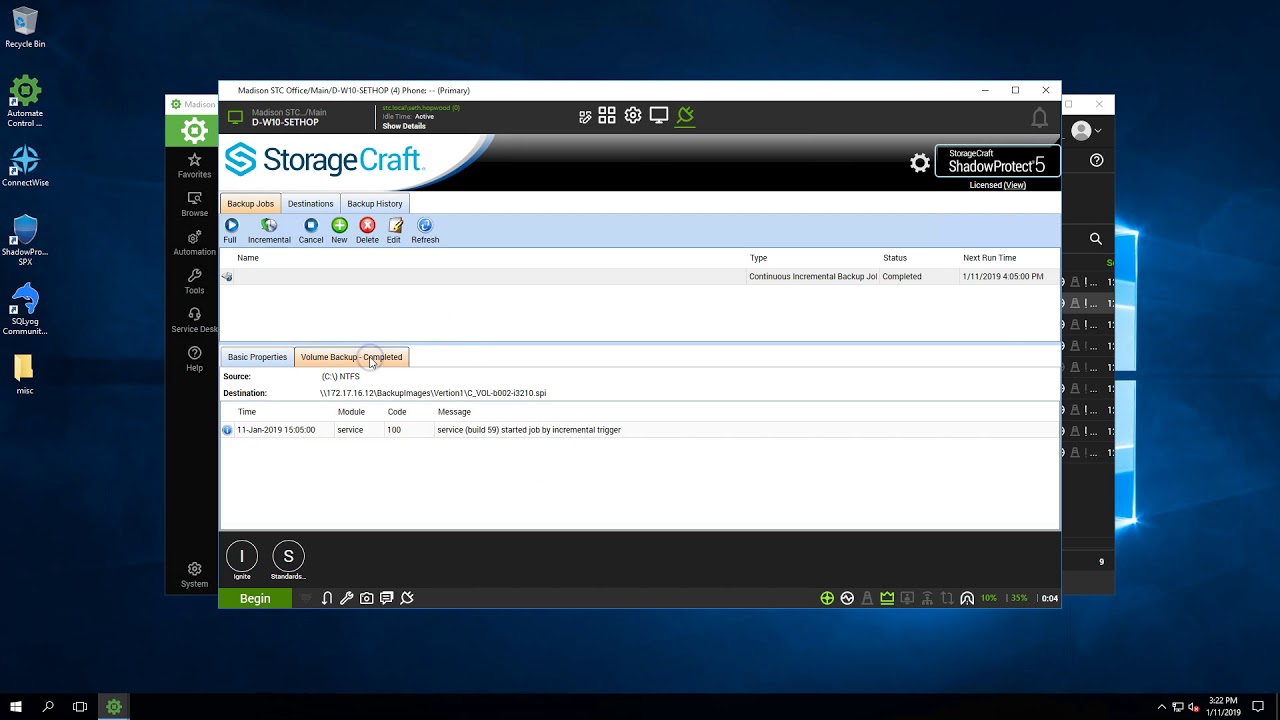
Task: Click the green plug plugin icon in header
Action: 685,116
